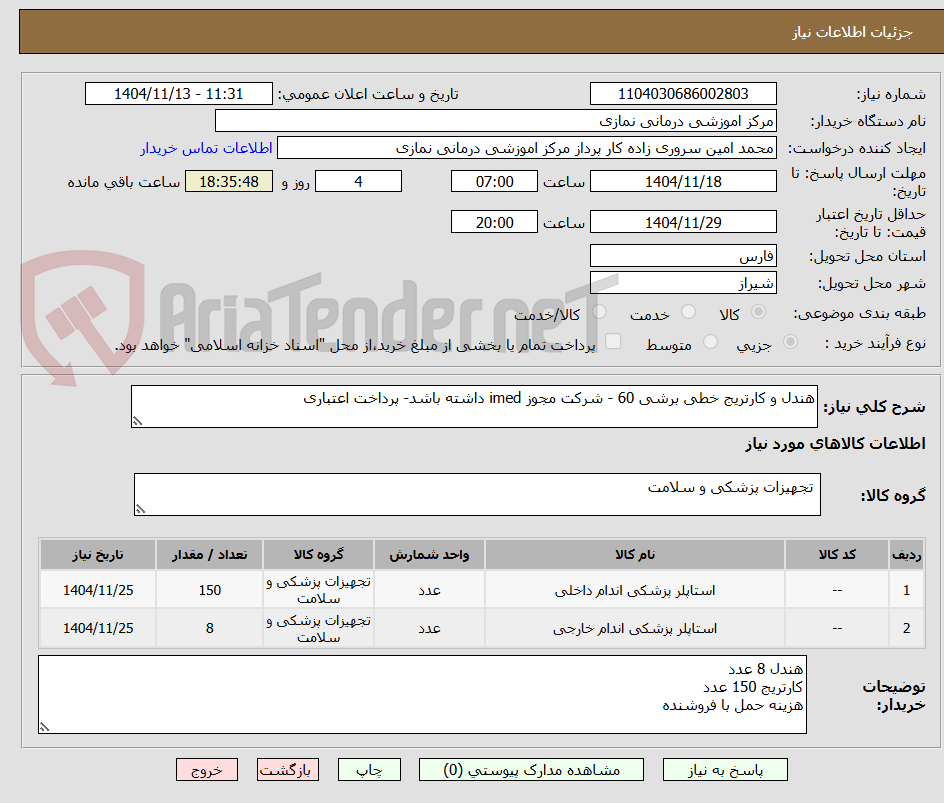Click the واحد شمارش column header
Image resolution: width=944 pixels, height=803 pixels.
coord(429,554)
